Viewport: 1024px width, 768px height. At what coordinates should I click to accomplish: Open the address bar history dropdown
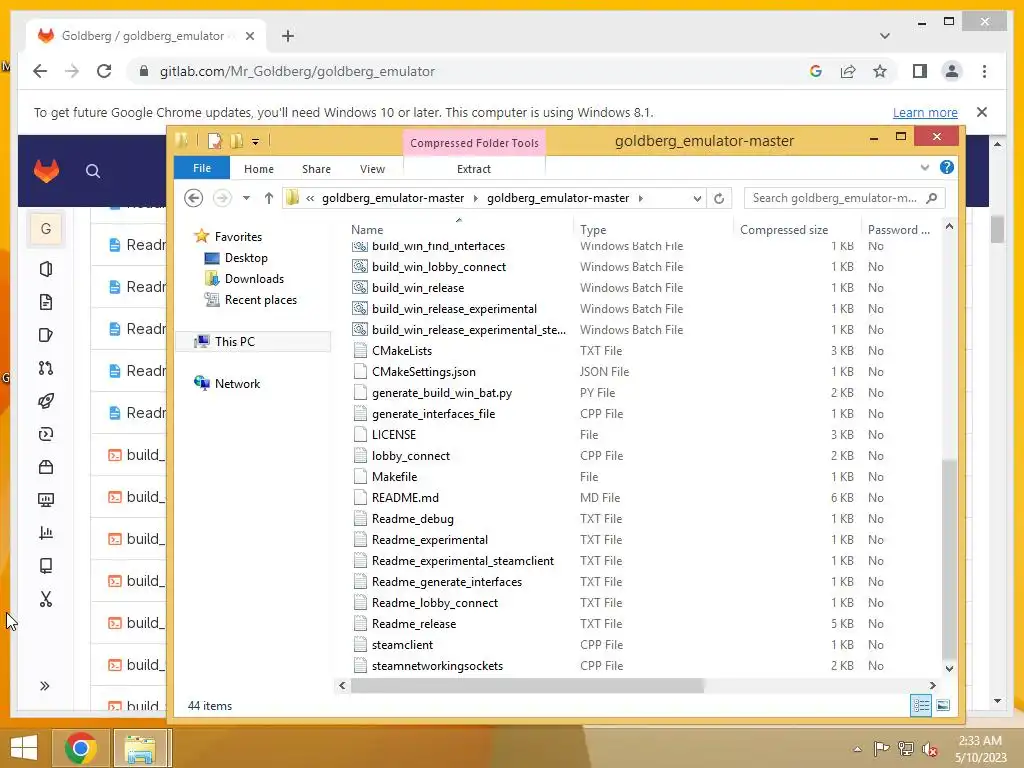tap(697, 199)
